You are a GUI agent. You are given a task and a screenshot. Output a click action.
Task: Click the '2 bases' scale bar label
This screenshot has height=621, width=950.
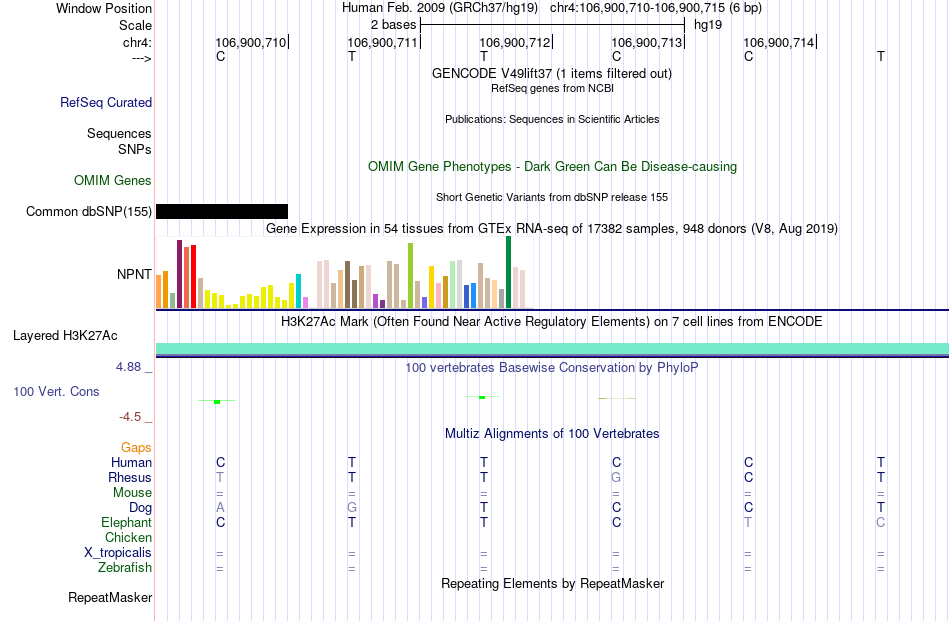tap(394, 25)
